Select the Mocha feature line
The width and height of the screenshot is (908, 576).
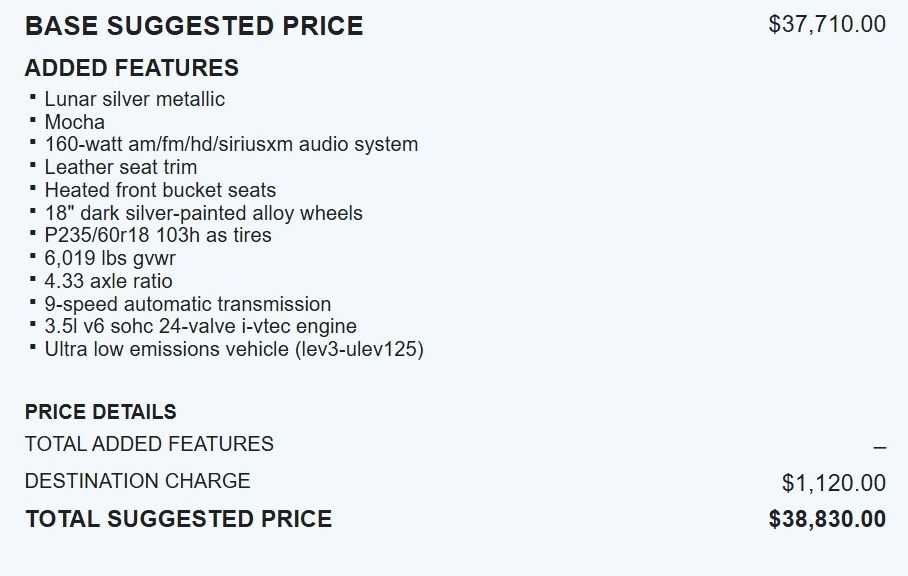tap(74, 122)
